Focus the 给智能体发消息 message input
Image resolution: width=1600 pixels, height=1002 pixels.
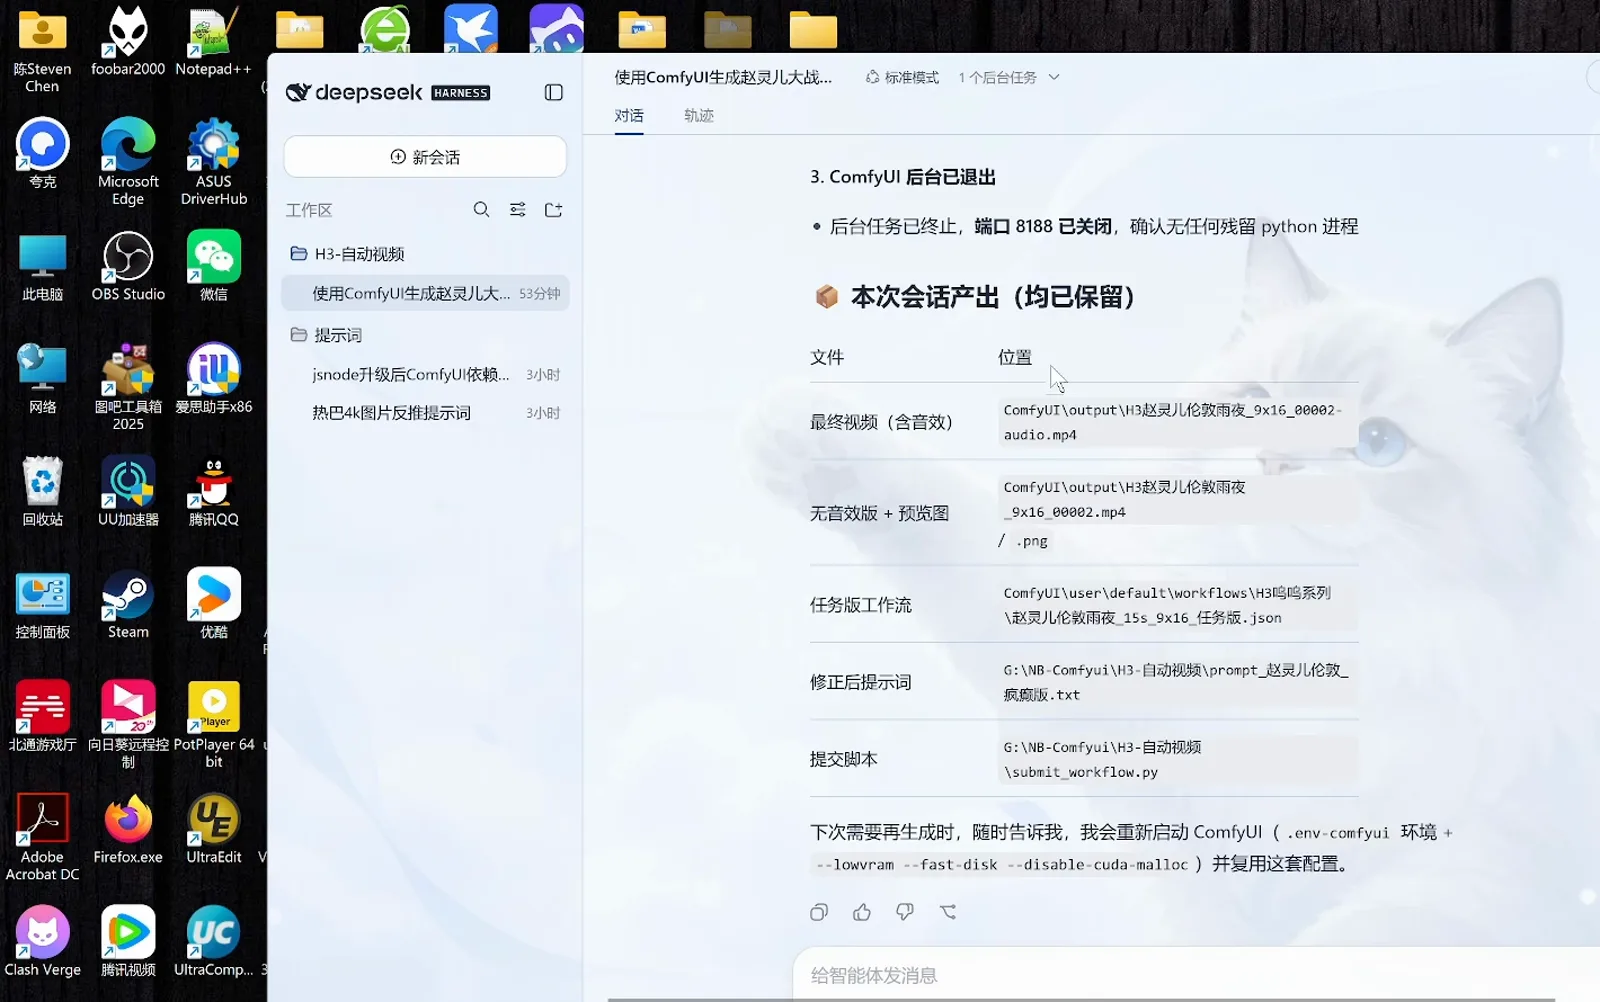coord(1195,975)
